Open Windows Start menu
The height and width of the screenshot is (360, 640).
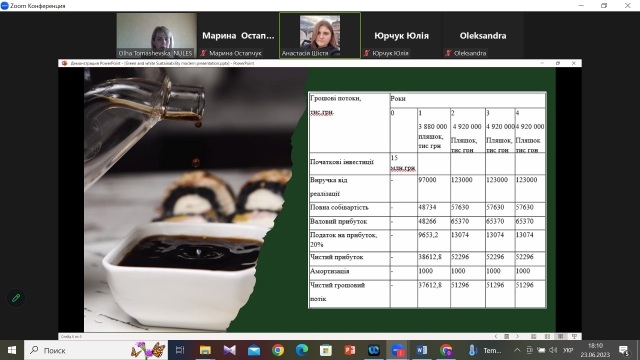coord(12,350)
